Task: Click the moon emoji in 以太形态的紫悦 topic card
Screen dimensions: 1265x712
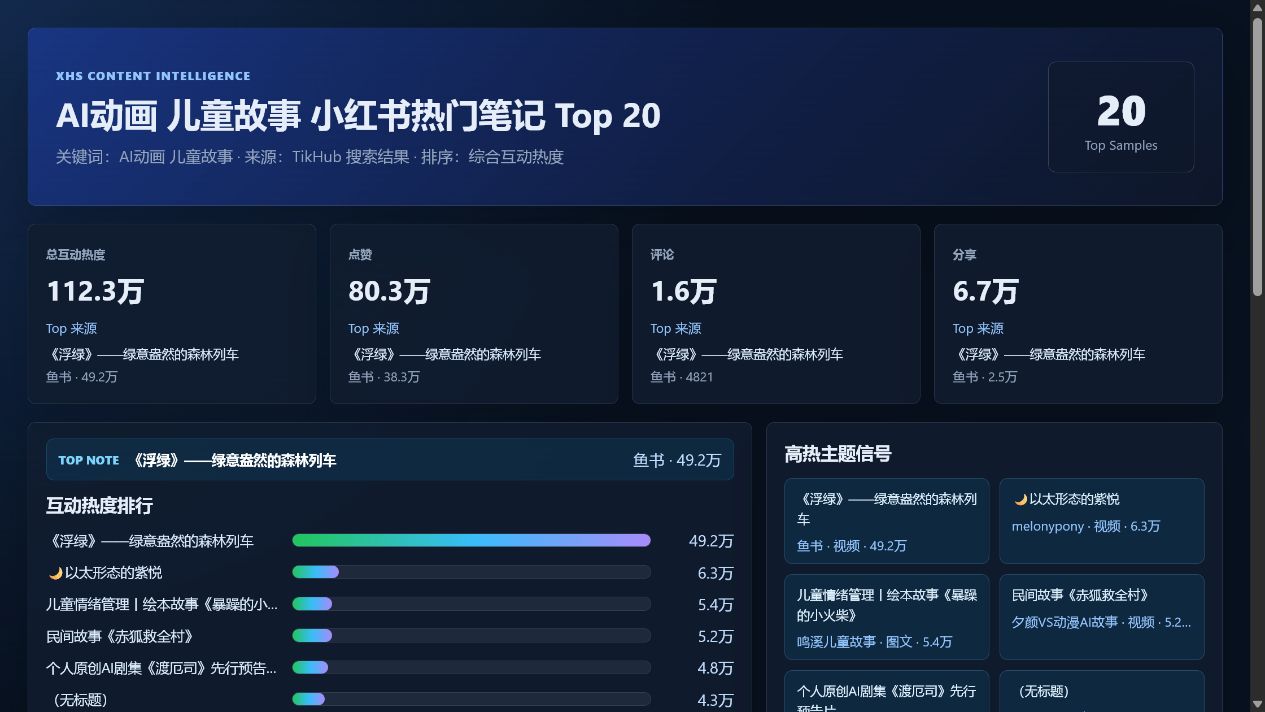Action: point(1021,499)
